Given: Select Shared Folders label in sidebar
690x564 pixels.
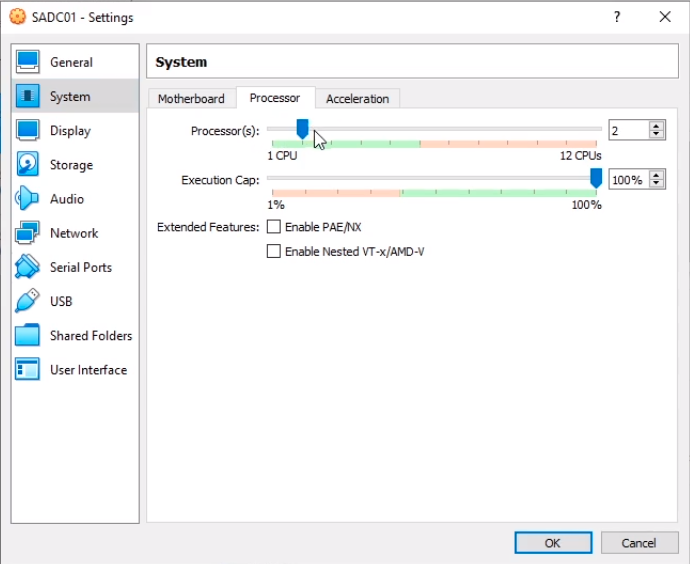Looking at the screenshot, I should 91,336.
